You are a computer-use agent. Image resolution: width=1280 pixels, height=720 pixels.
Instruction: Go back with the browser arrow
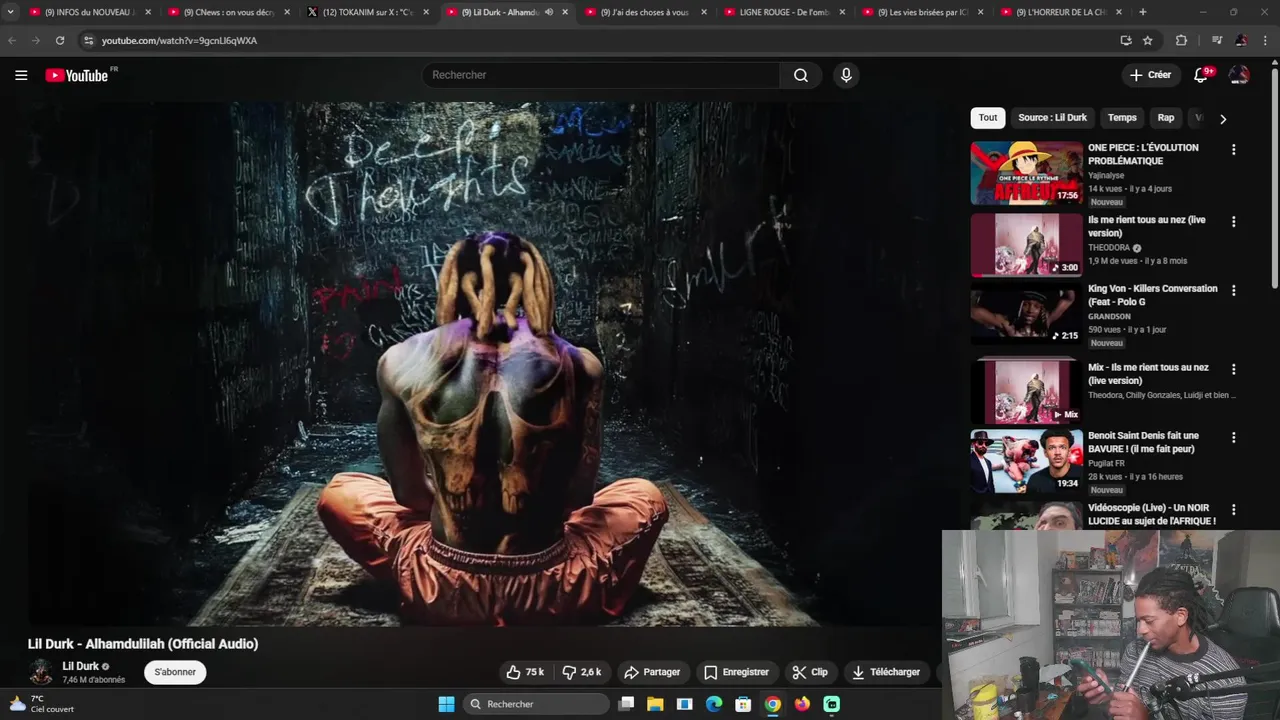pyautogui.click(x=12, y=40)
